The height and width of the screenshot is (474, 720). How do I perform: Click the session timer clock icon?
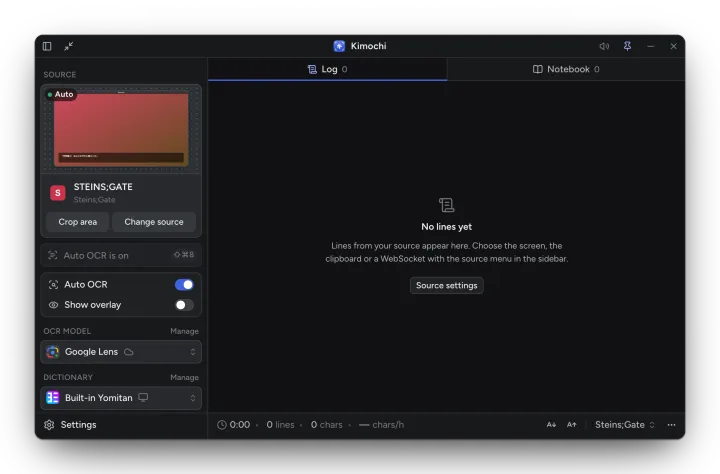point(222,425)
